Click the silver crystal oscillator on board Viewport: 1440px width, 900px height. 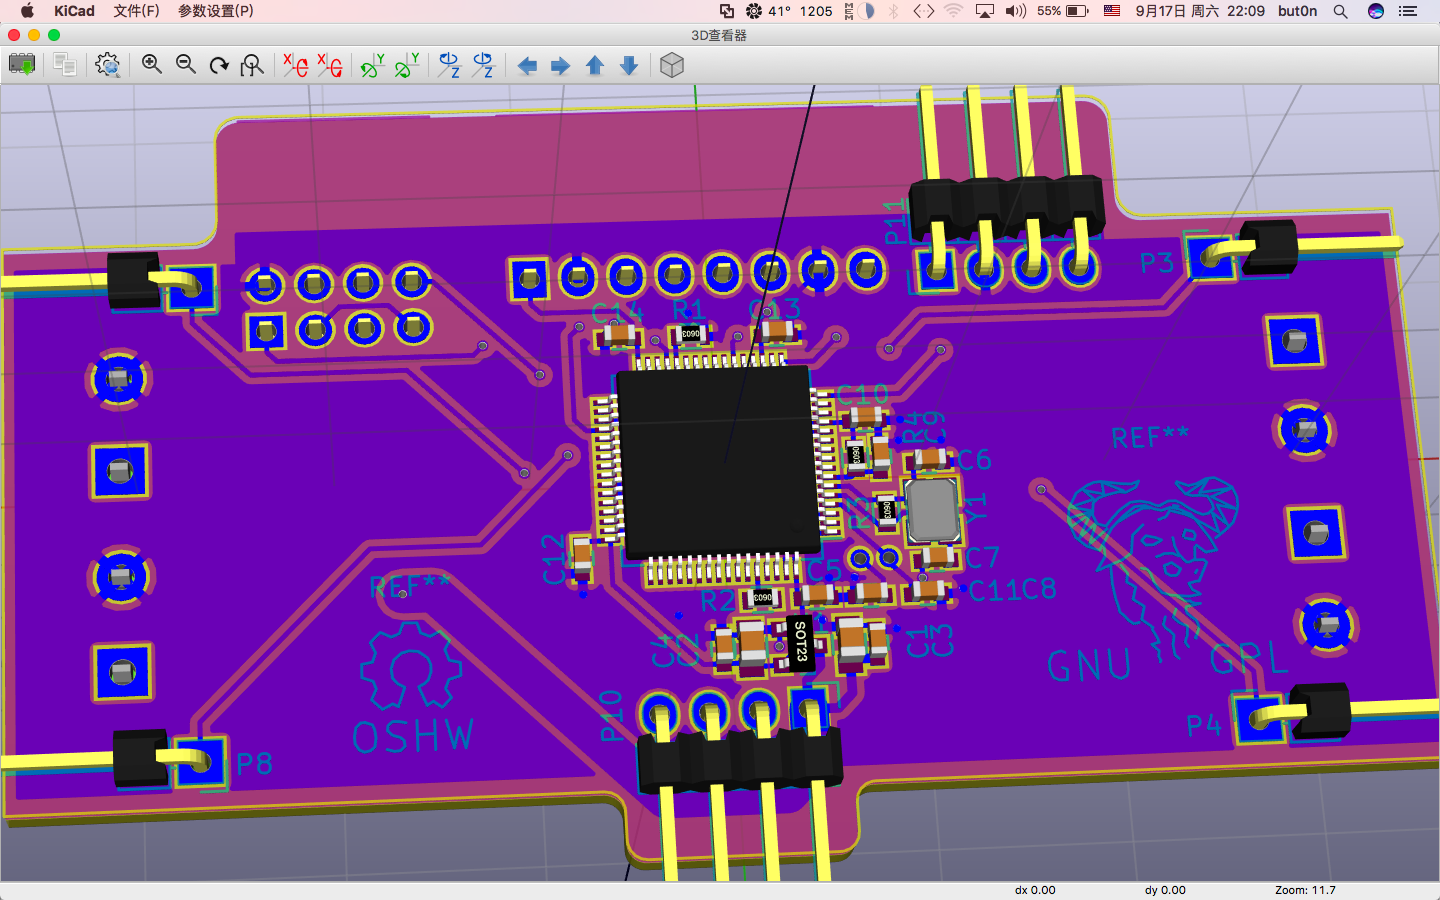(x=933, y=509)
